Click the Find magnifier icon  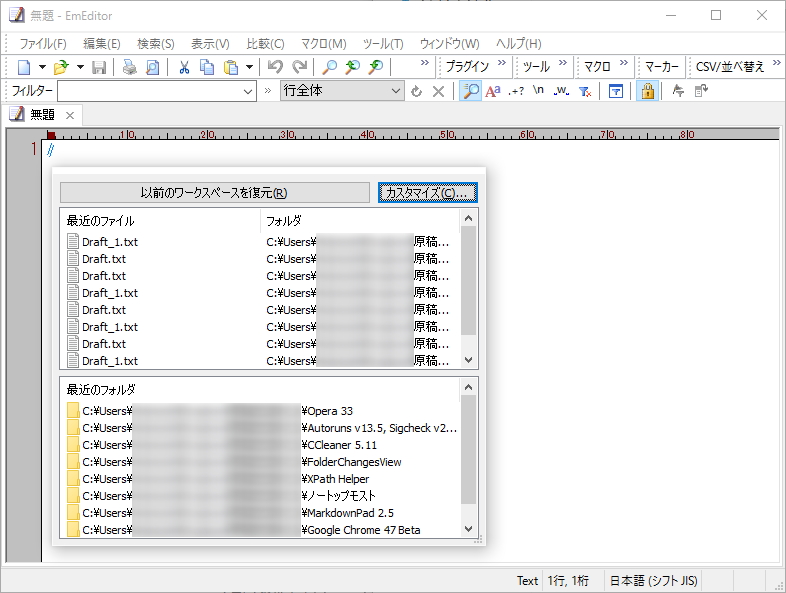(x=329, y=67)
